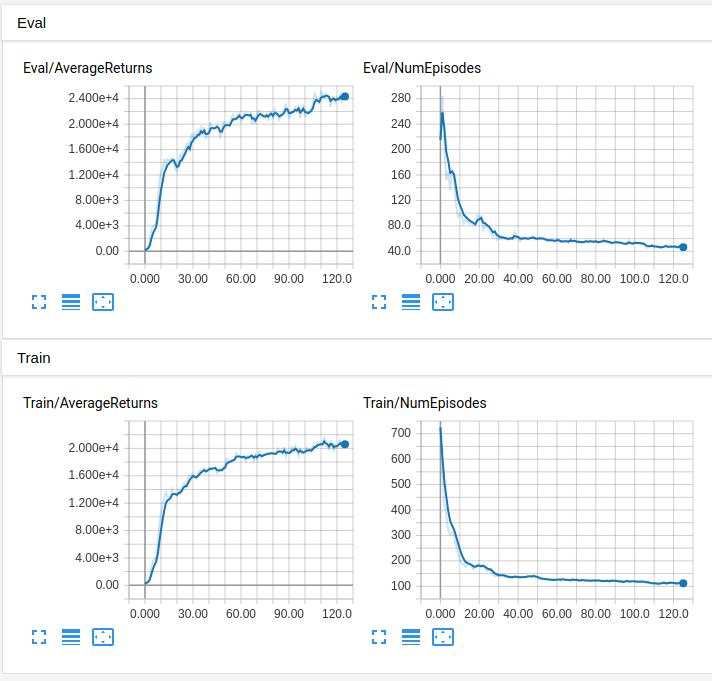
Task: Fit domain to data on Eval/AverageReturns
Action: click(103, 302)
